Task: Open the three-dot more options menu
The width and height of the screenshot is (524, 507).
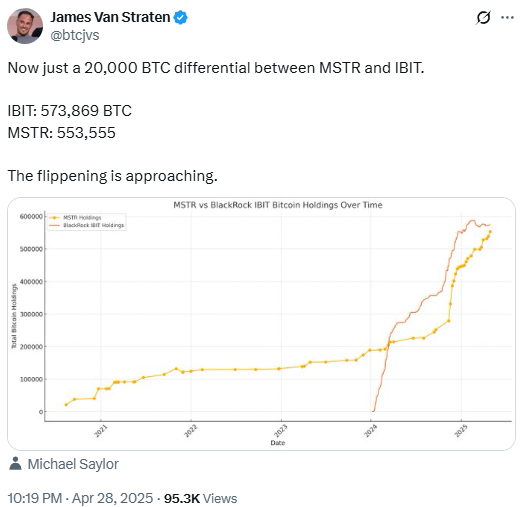Action: tap(507, 17)
